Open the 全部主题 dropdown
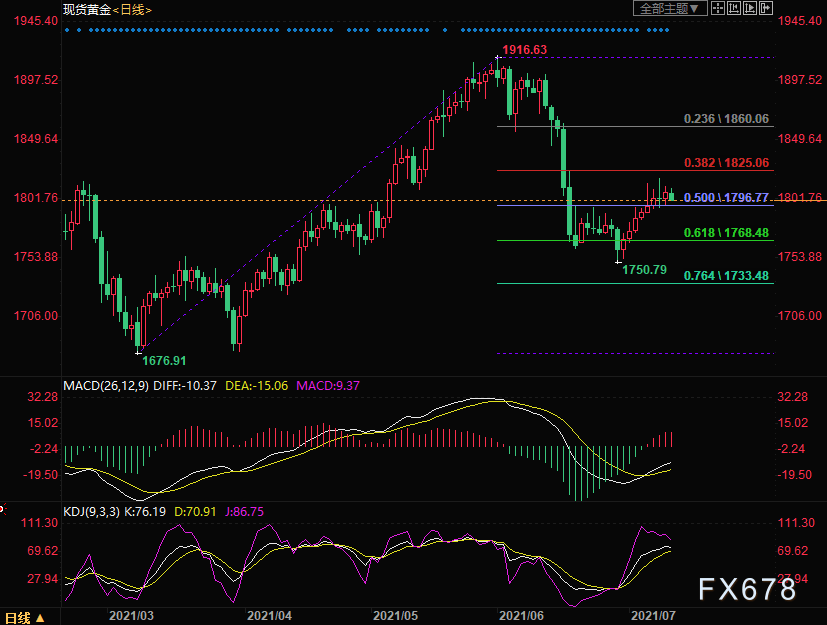The height and width of the screenshot is (625, 827). pos(670,8)
